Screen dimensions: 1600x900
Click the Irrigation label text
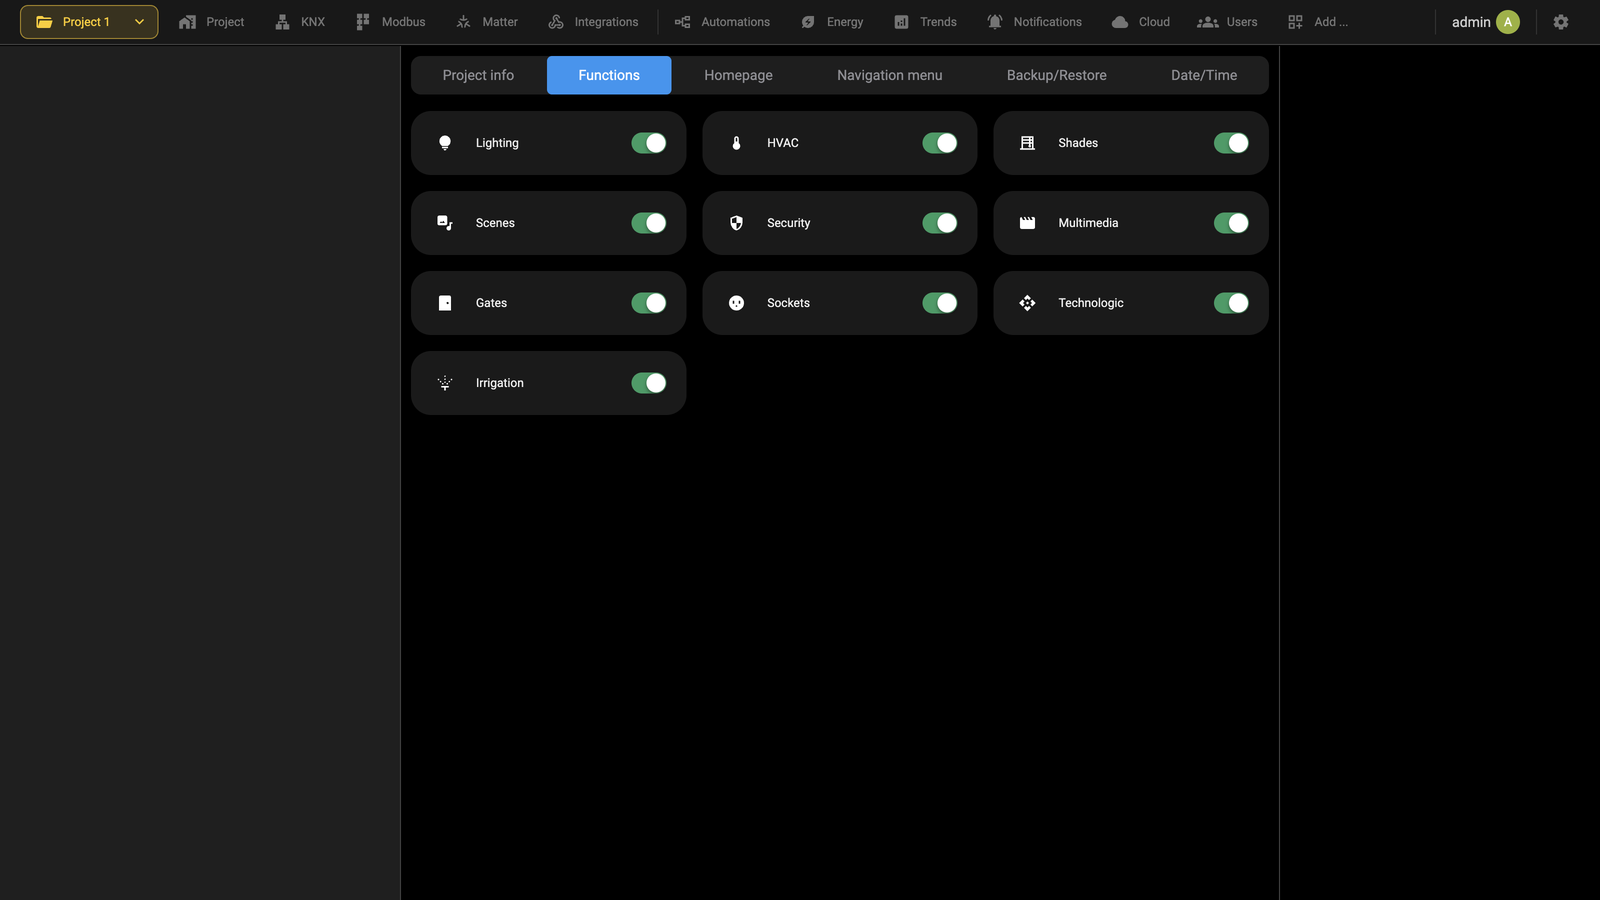pos(500,383)
